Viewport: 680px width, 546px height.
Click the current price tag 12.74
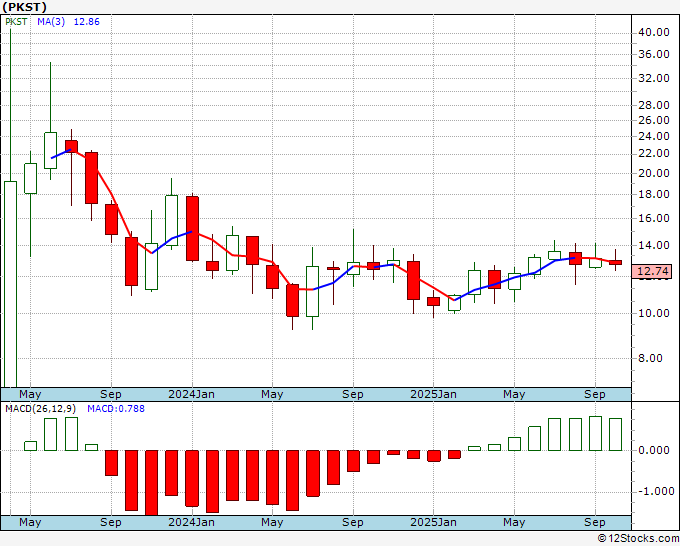653,271
